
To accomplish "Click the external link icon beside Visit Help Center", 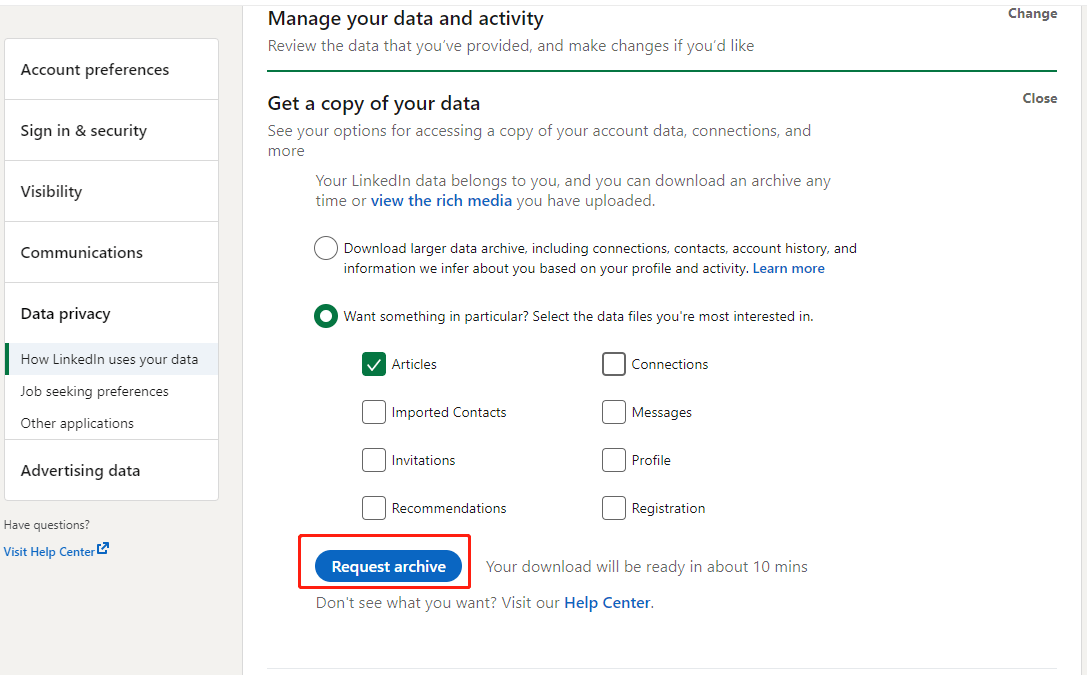I will [x=104, y=549].
